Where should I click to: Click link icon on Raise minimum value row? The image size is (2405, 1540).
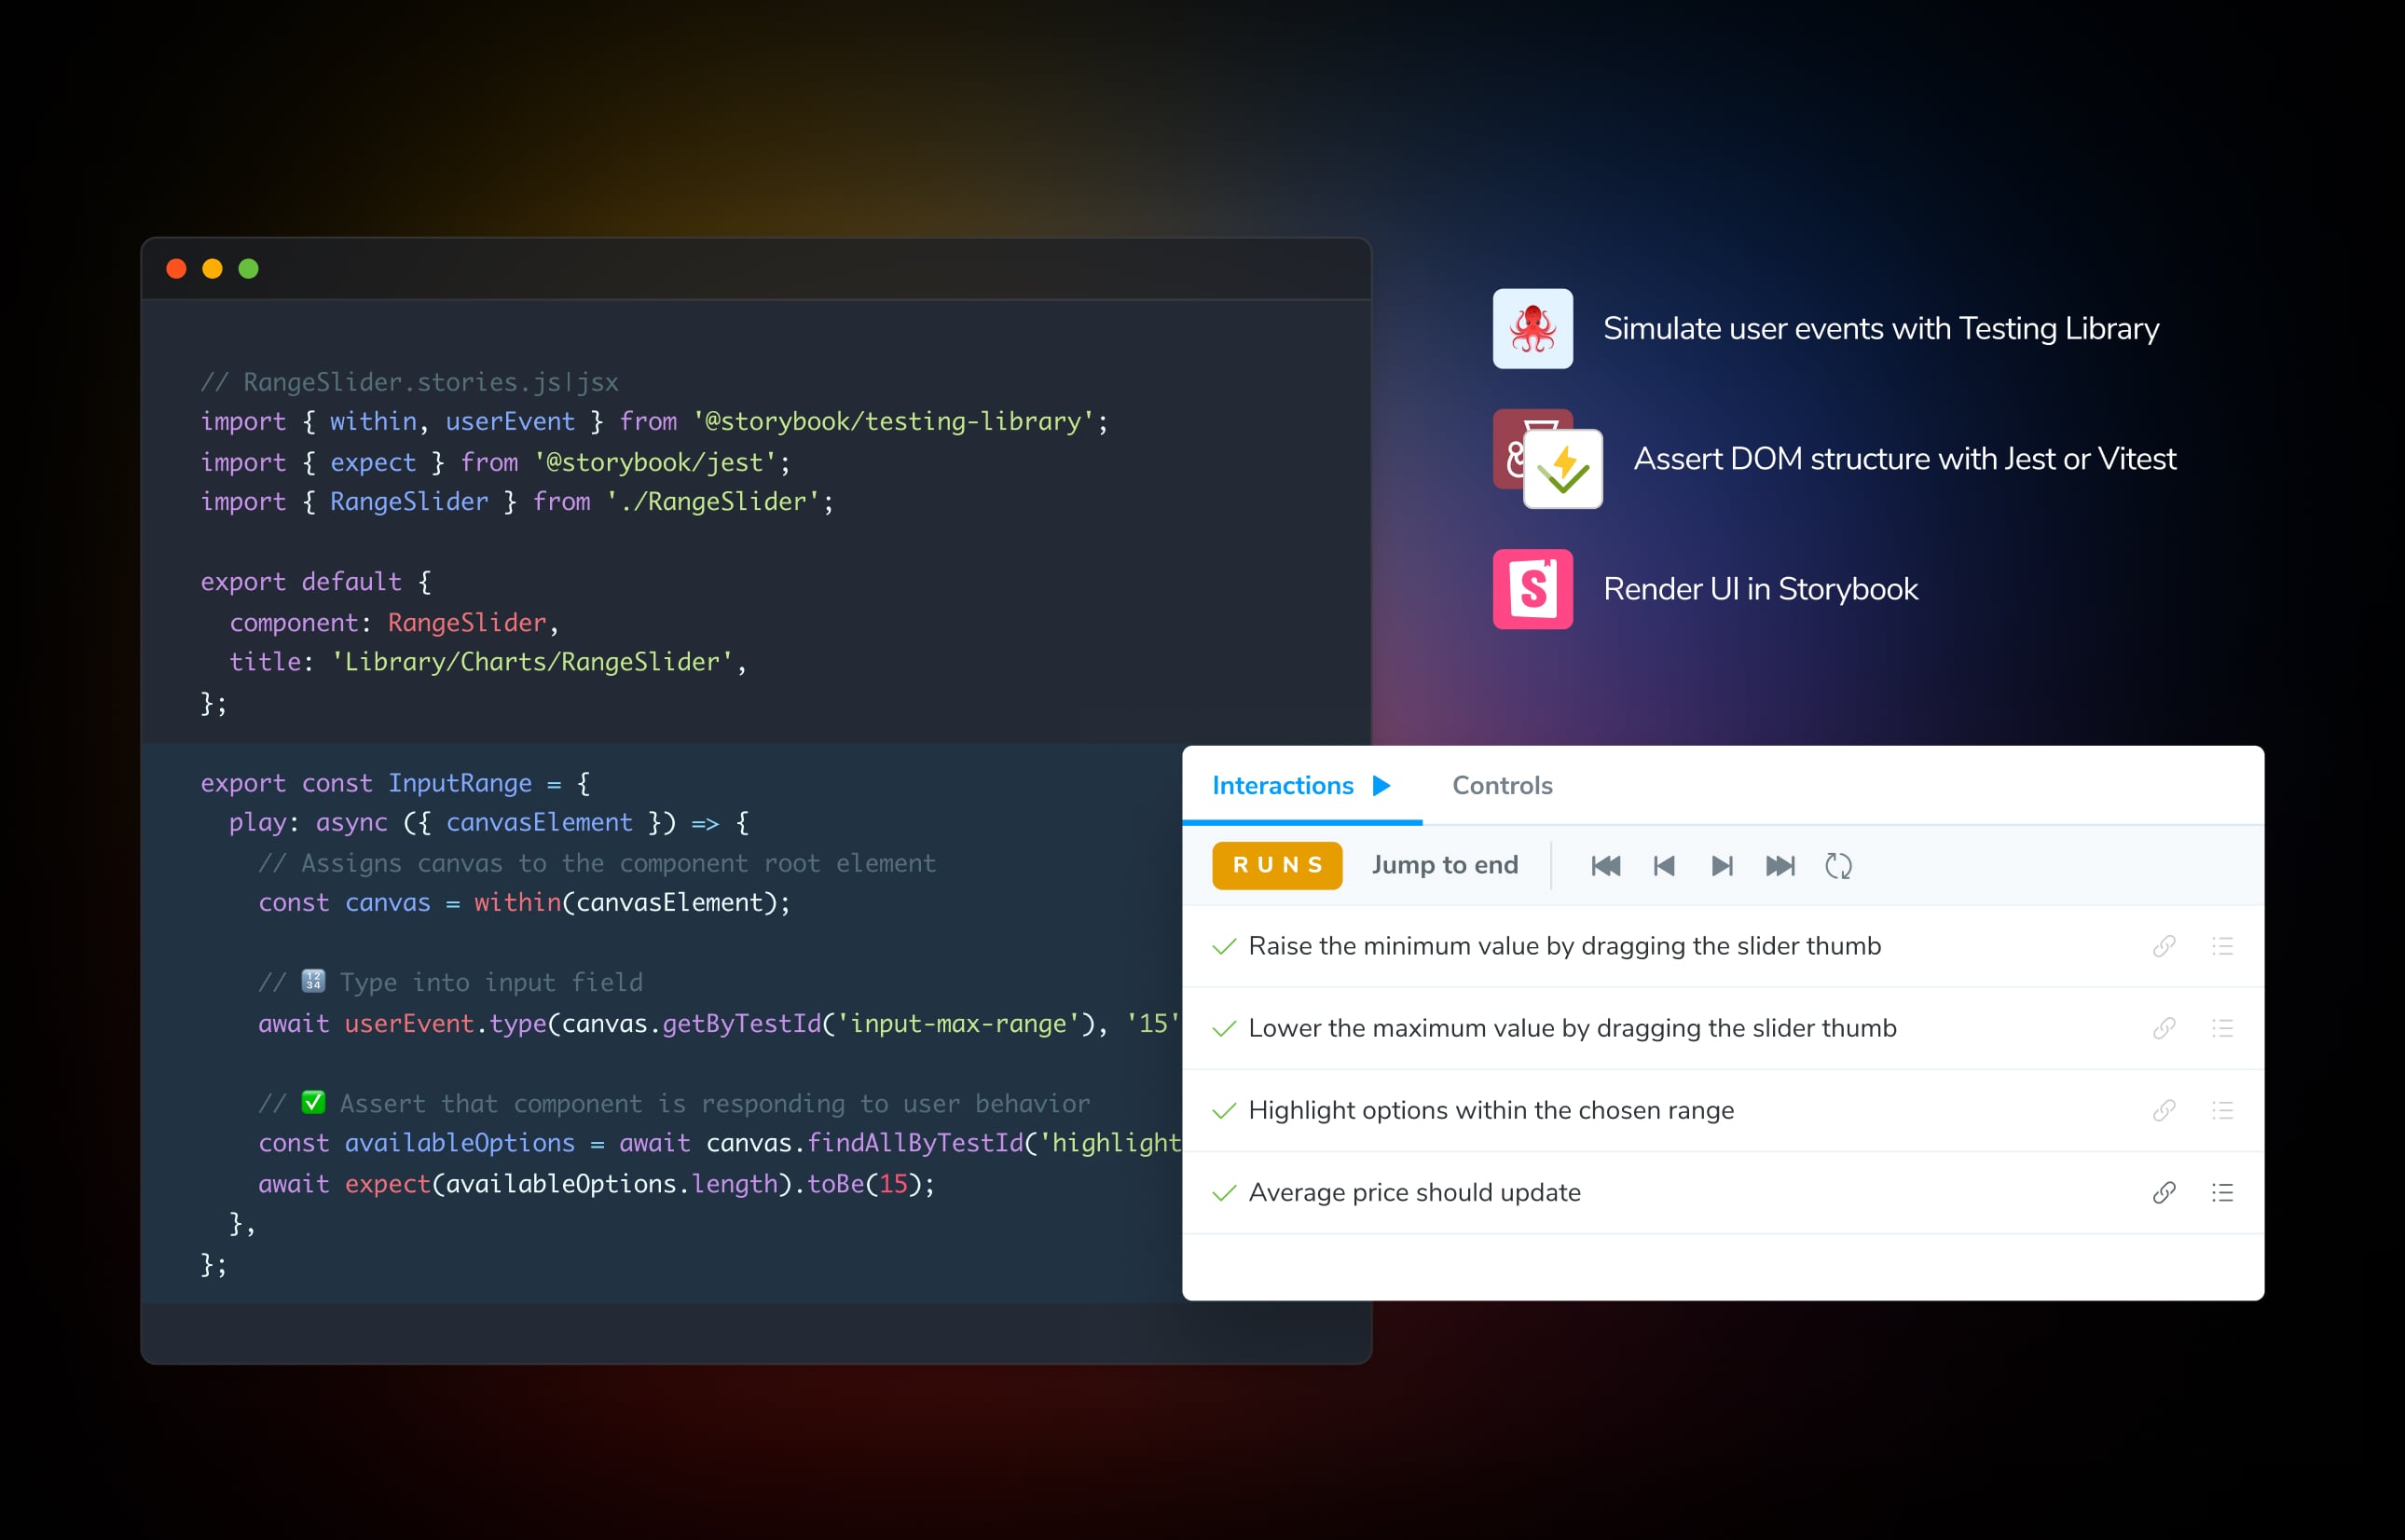pos(2164,946)
